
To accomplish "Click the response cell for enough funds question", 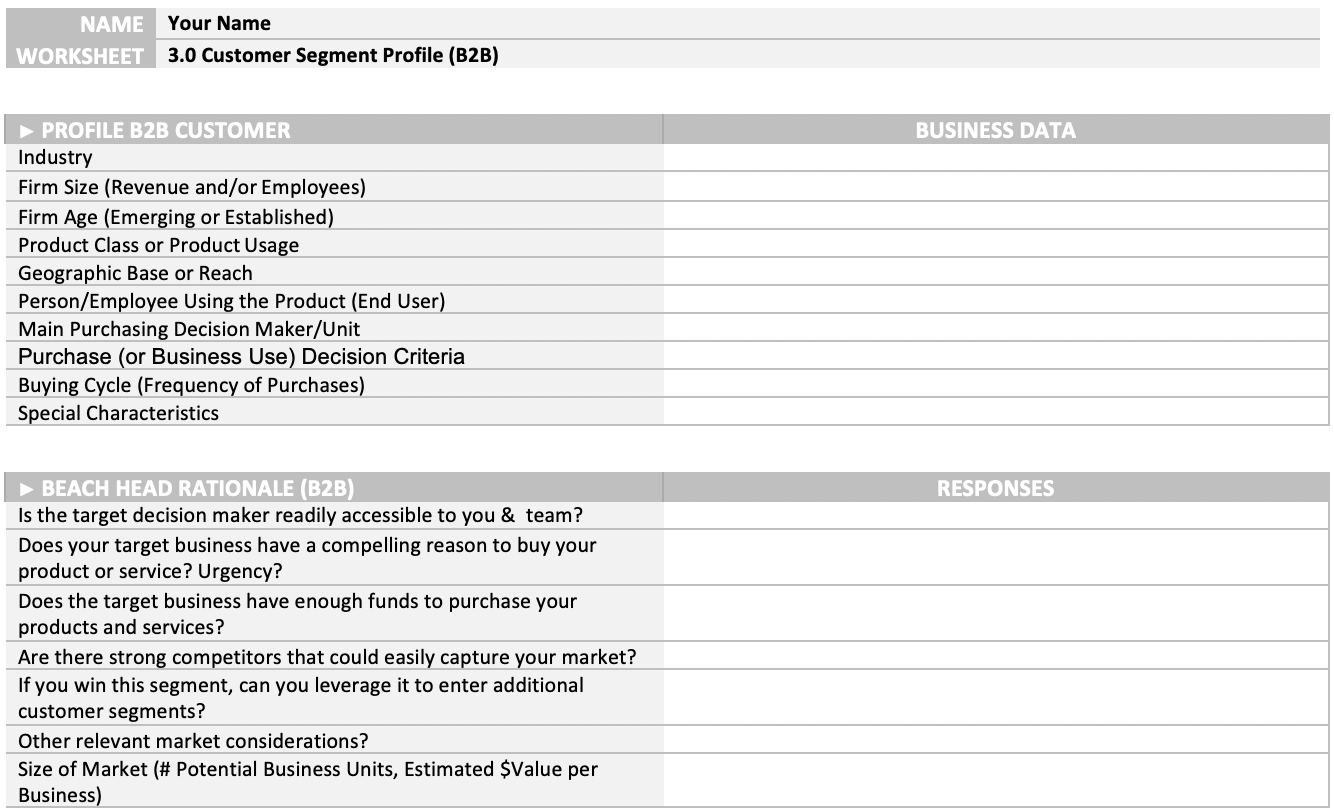I will coord(995,614).
